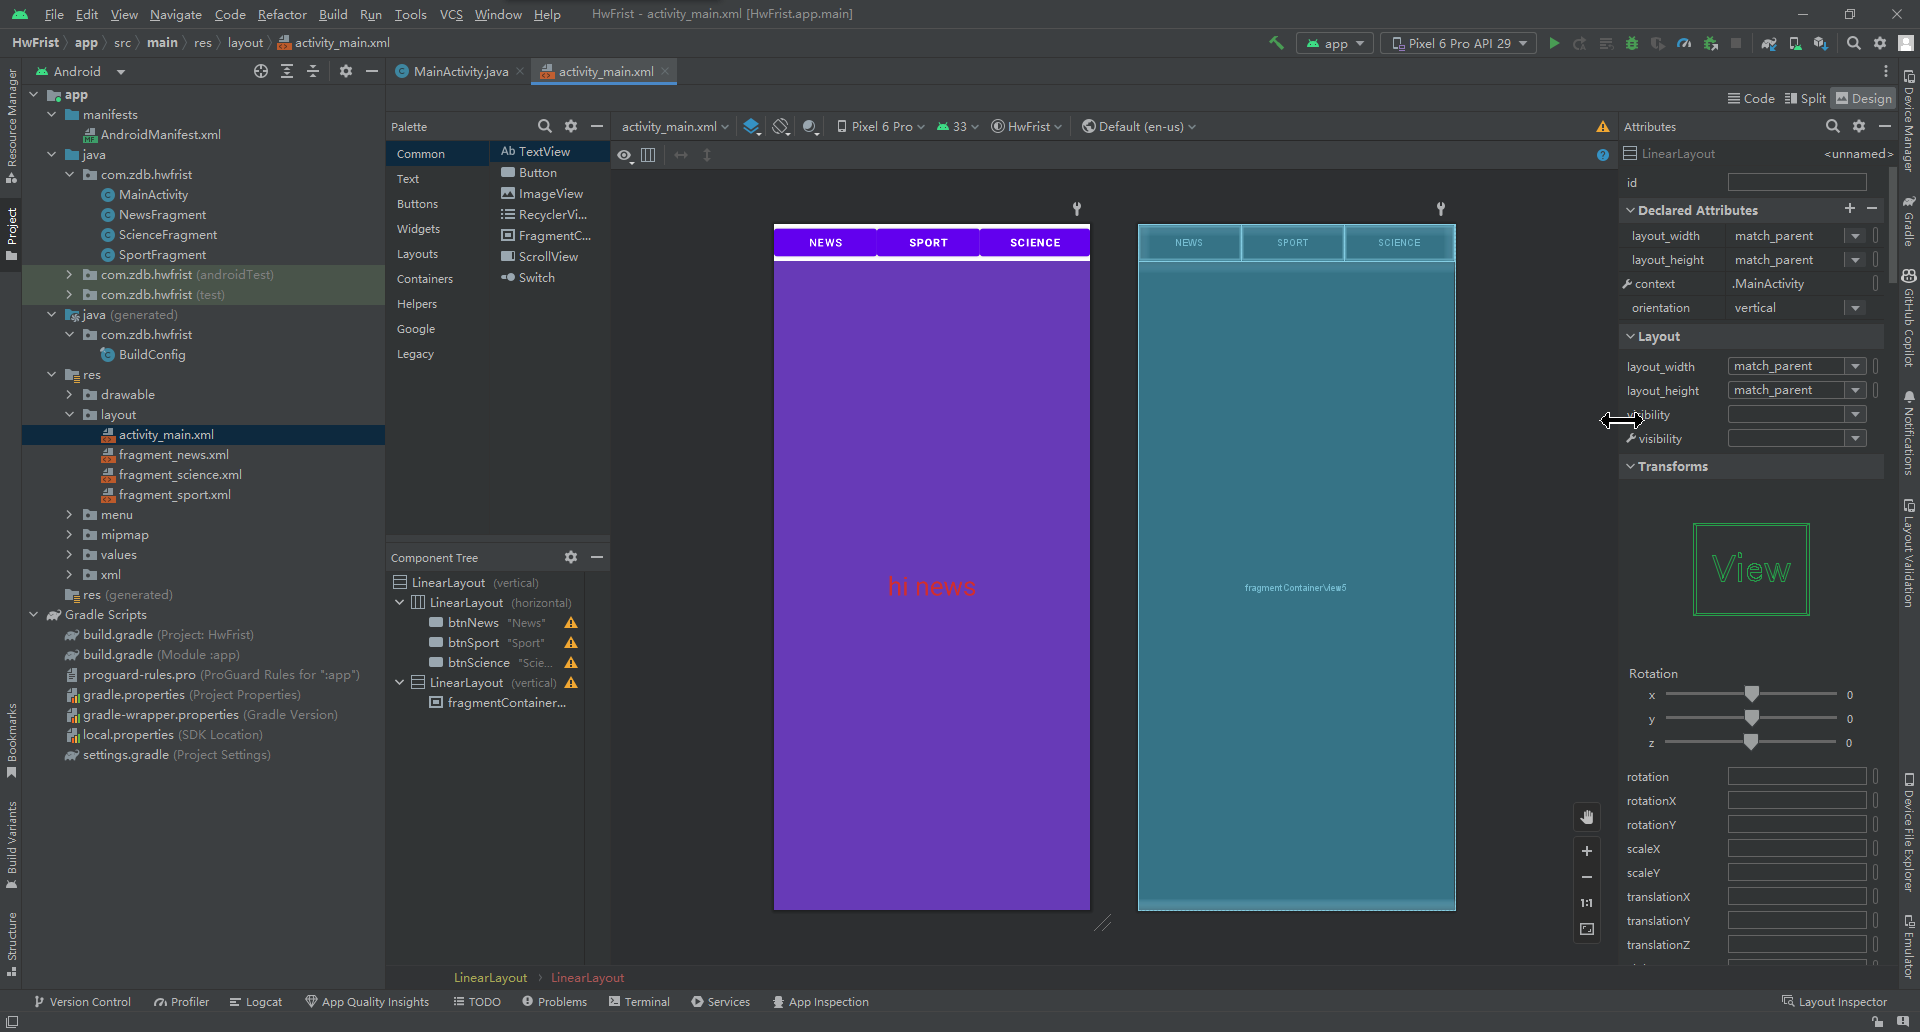Open IDE settings gear in main toolbar
The width and height of the screenshot is (1920, 1032).
coord(1880,43)
